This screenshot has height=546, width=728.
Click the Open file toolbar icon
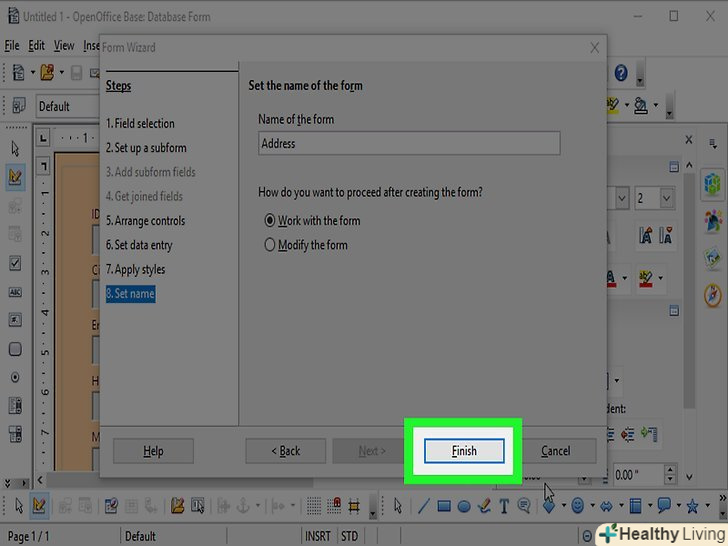click(x=47, y=72)
